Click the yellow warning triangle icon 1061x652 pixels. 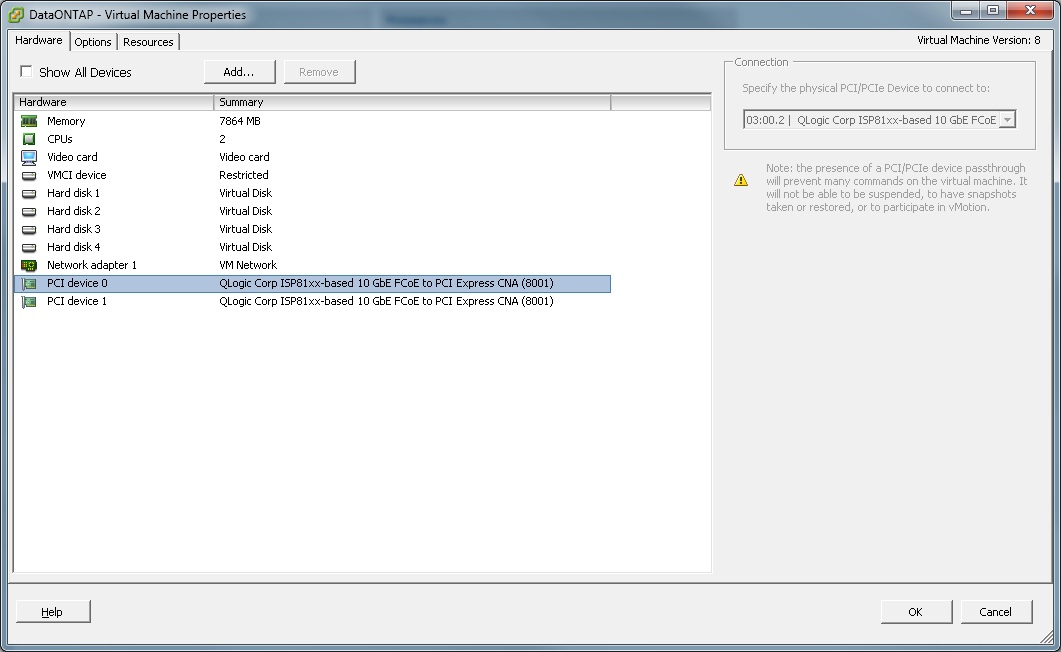[x=741, y=180]
